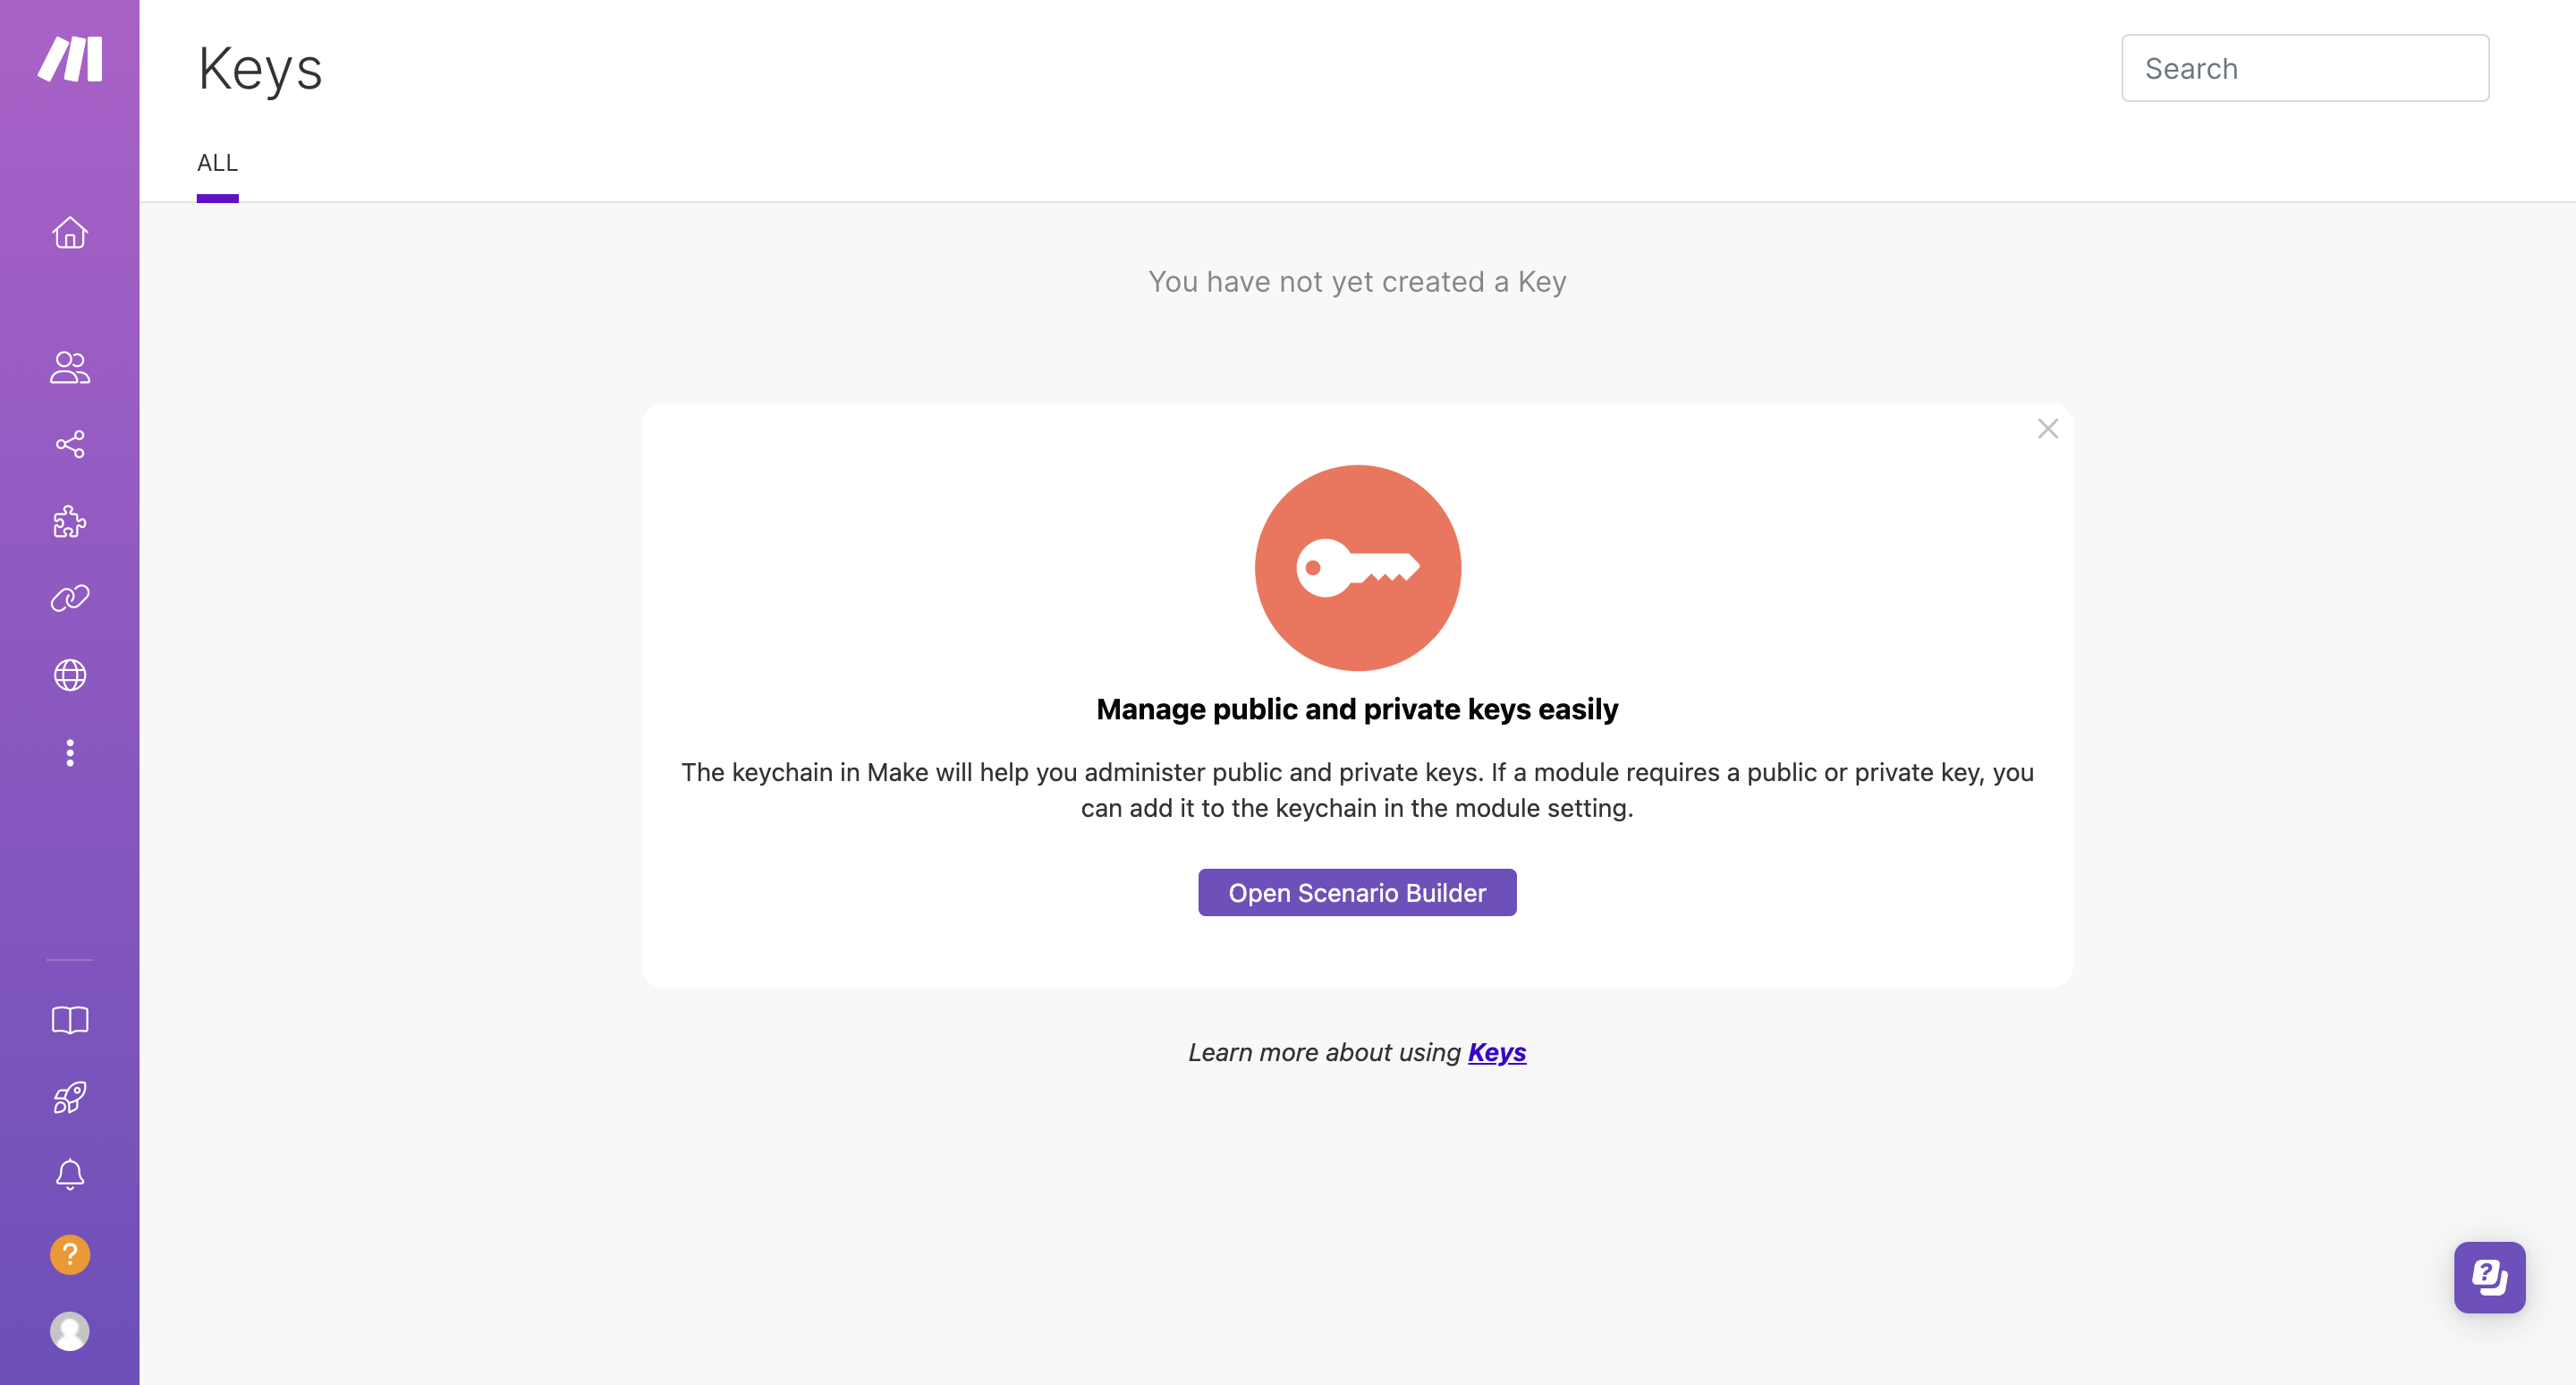Open the Connections chain link icon
This screenshot has width=2576, height=1385.
pyautogui.click(x=70, y=597)
